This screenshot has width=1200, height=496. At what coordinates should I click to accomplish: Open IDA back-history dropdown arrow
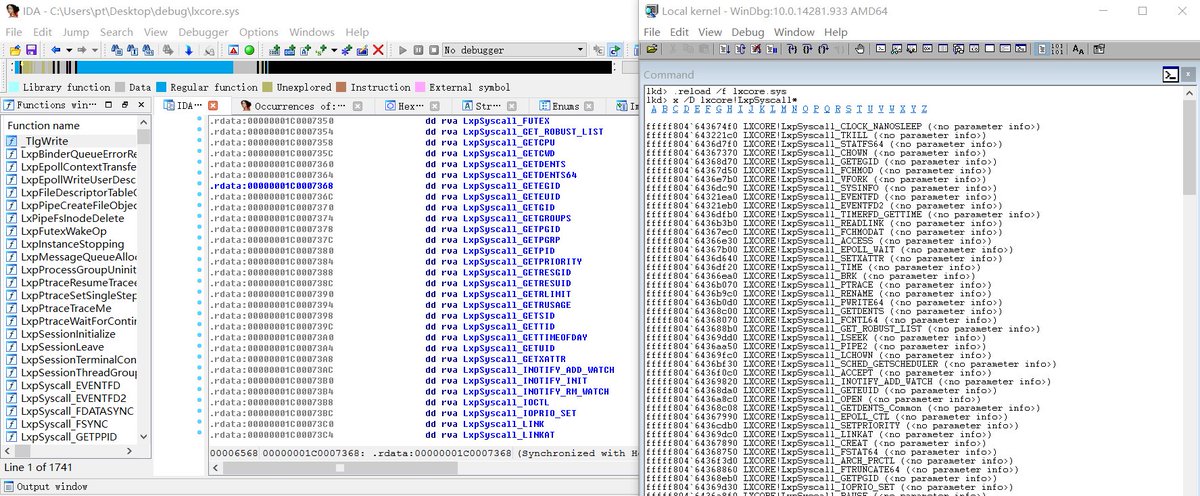(x=69, y=50)
